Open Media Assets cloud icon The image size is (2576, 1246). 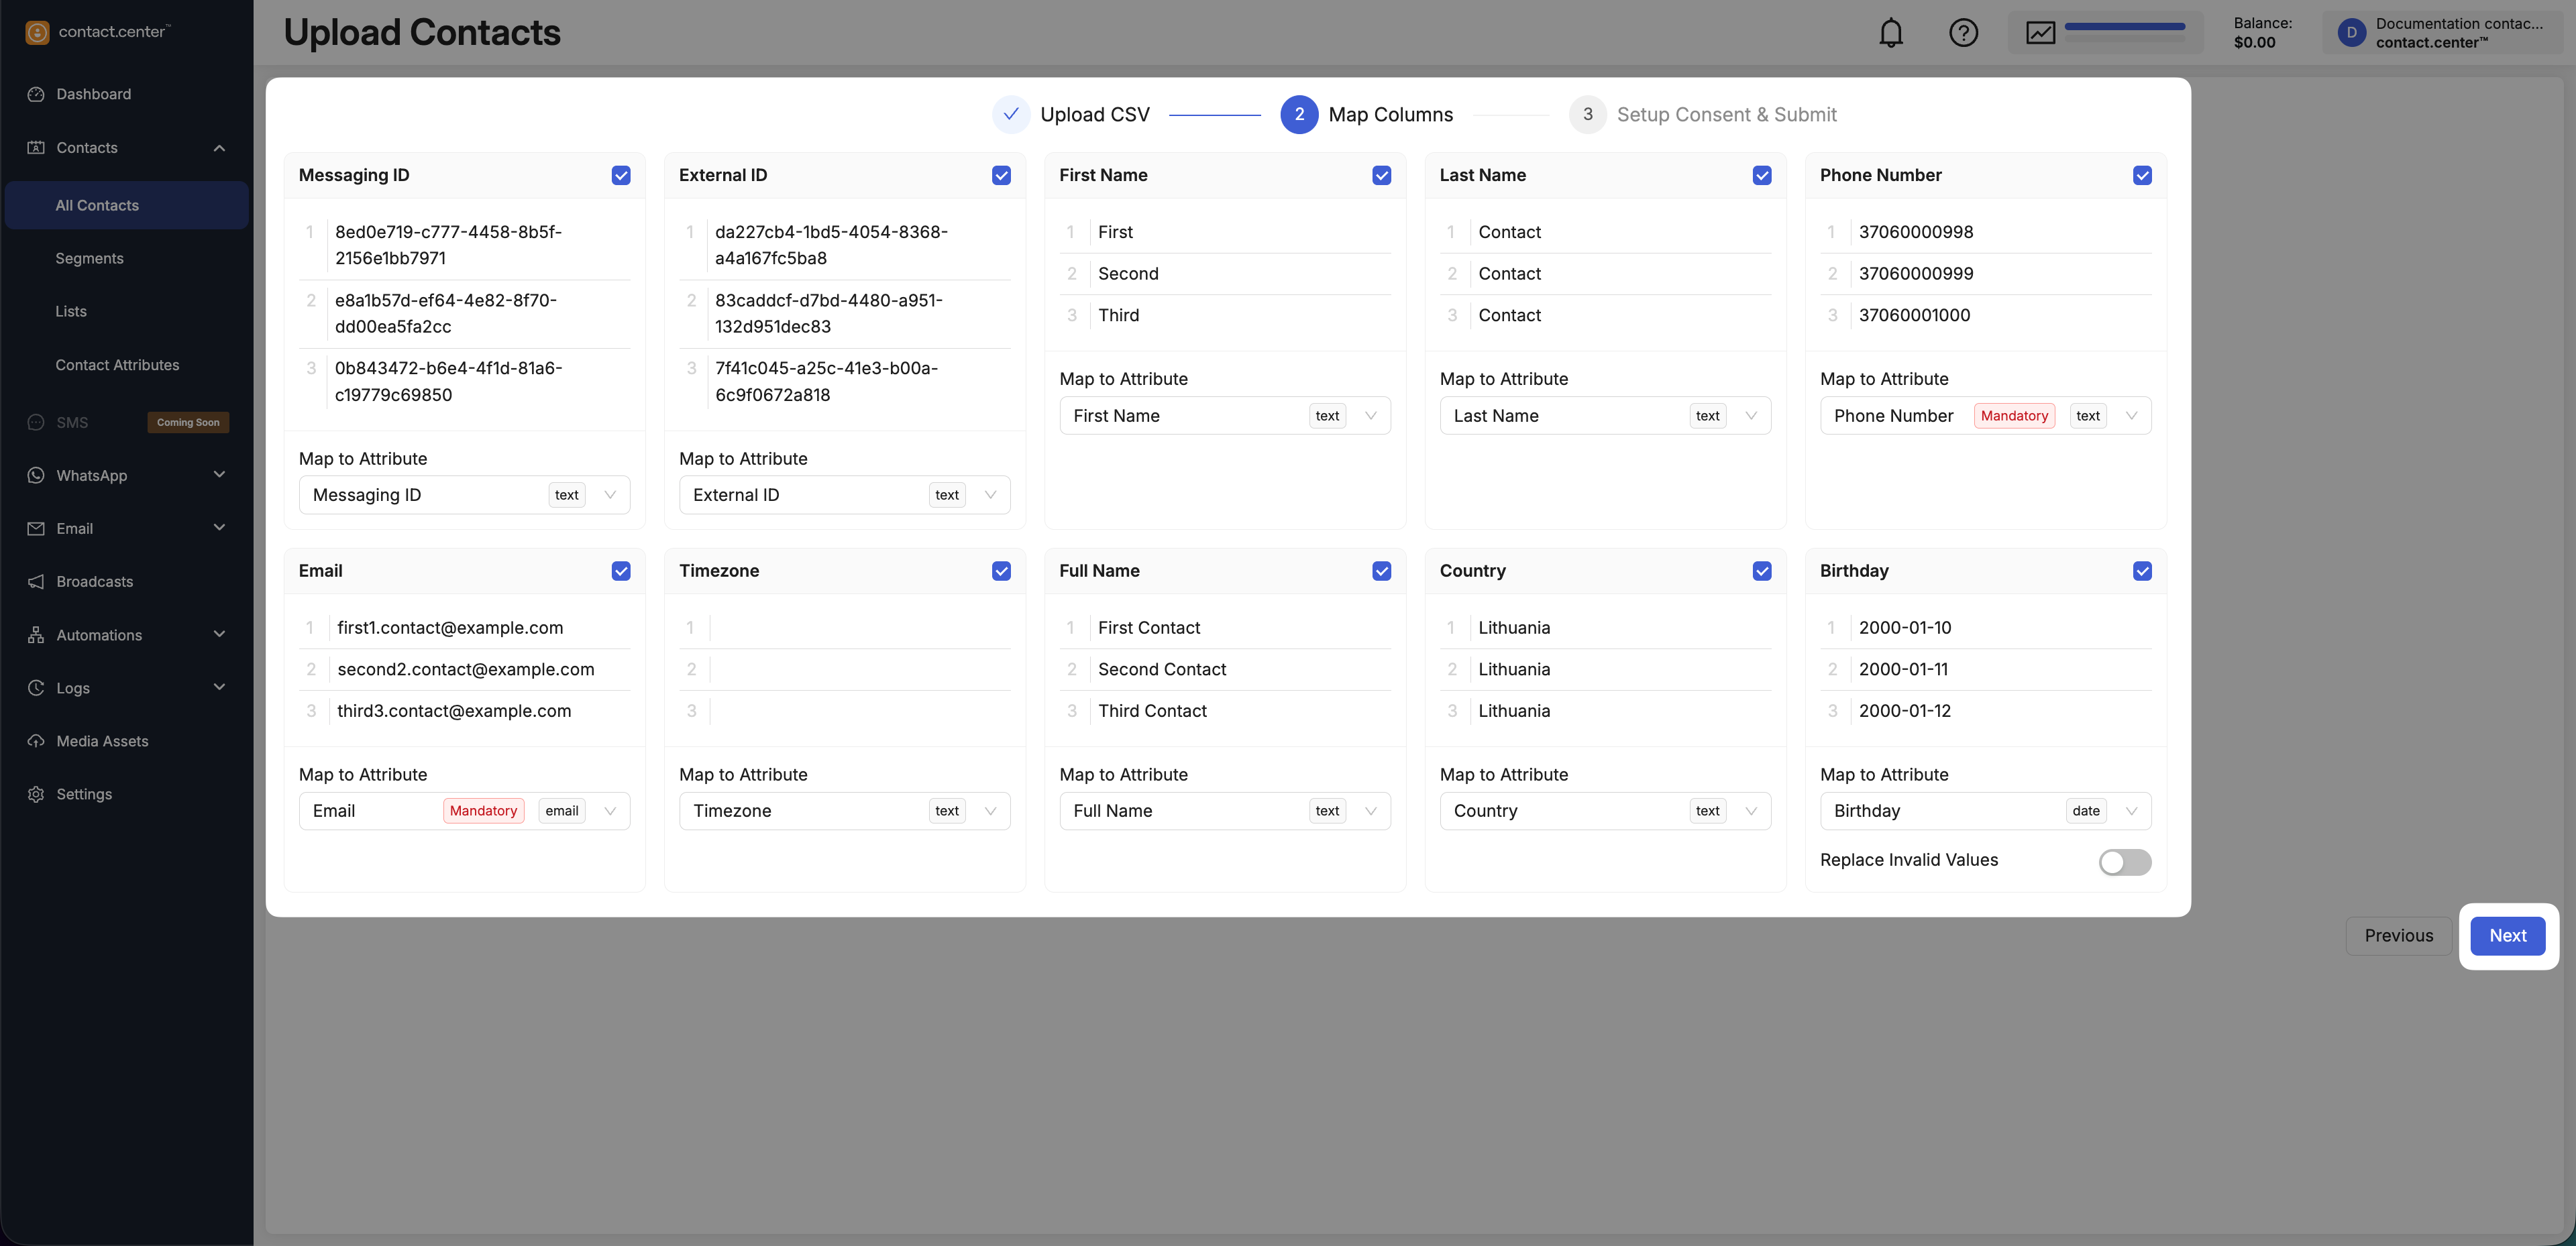pyautogui.click(x=36, y=741)
